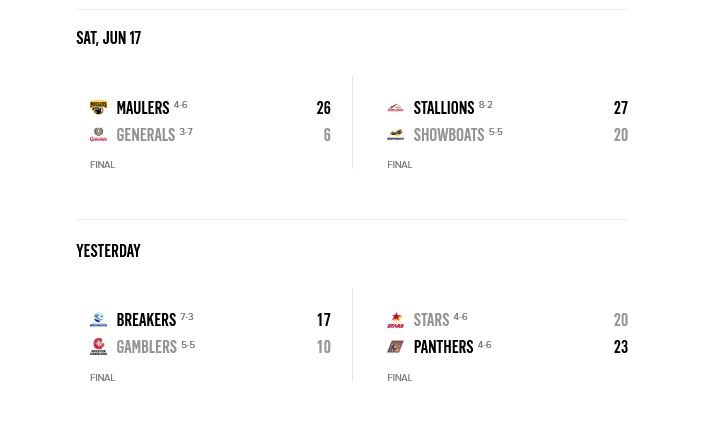The width and height of the screenshot is (725, 428).
Task: Open the Panthers team name link
Action: tap(443, 347)
